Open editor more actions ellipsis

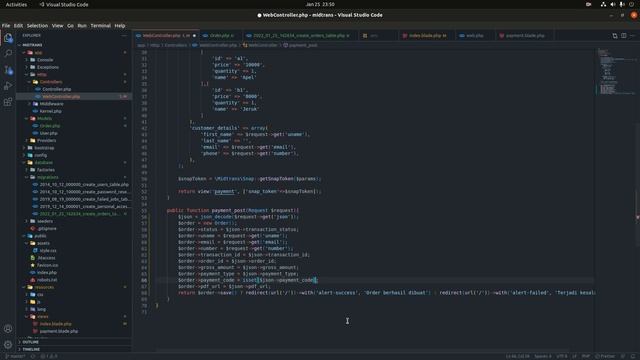pos(632,36)
